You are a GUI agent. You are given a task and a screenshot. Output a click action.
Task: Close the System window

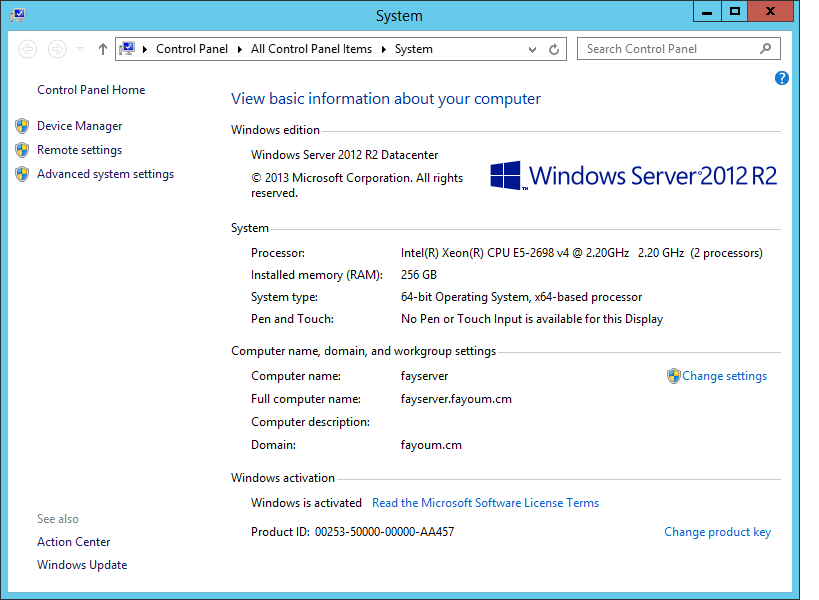click(770, 11)
